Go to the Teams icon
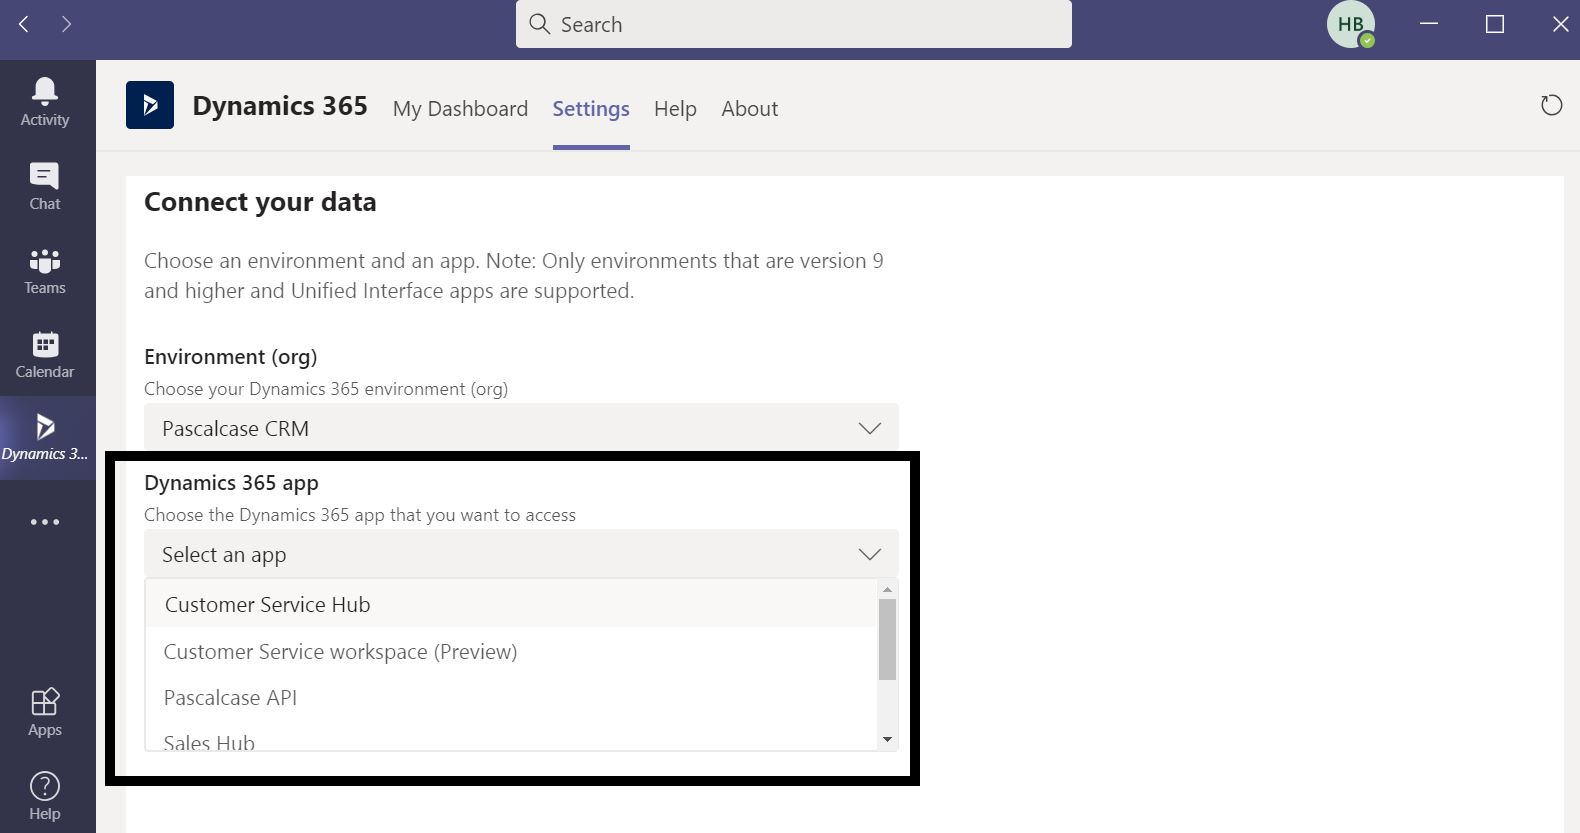 tap(45, 271)
